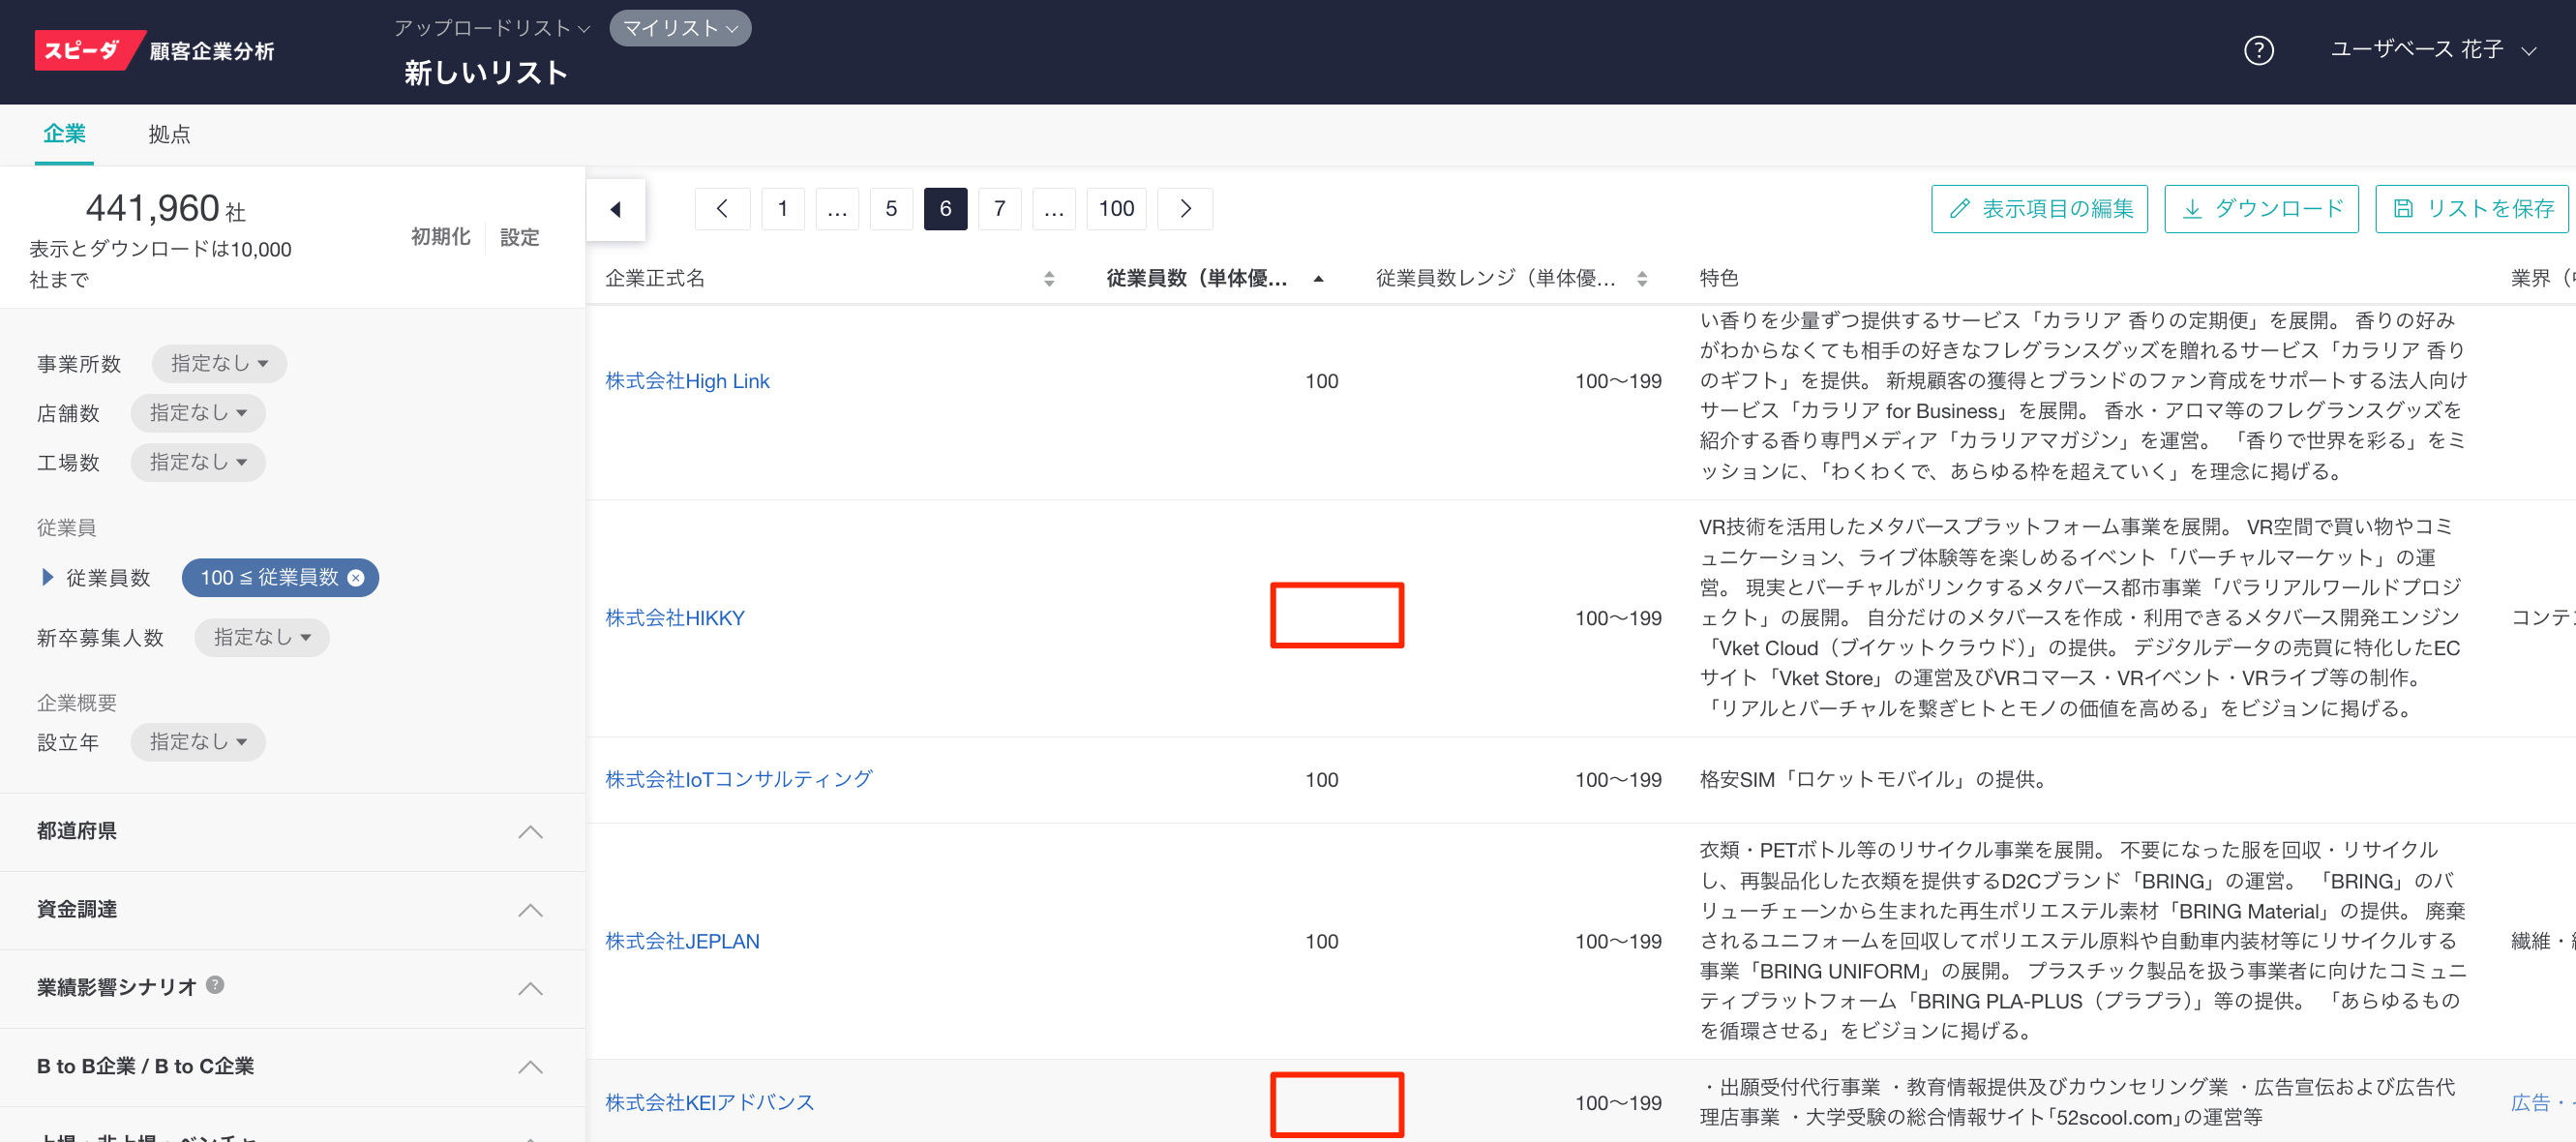Expand the 従業員数 disclosure triangle
This screenshot has height=1142, width=2576.
point(47,577)
